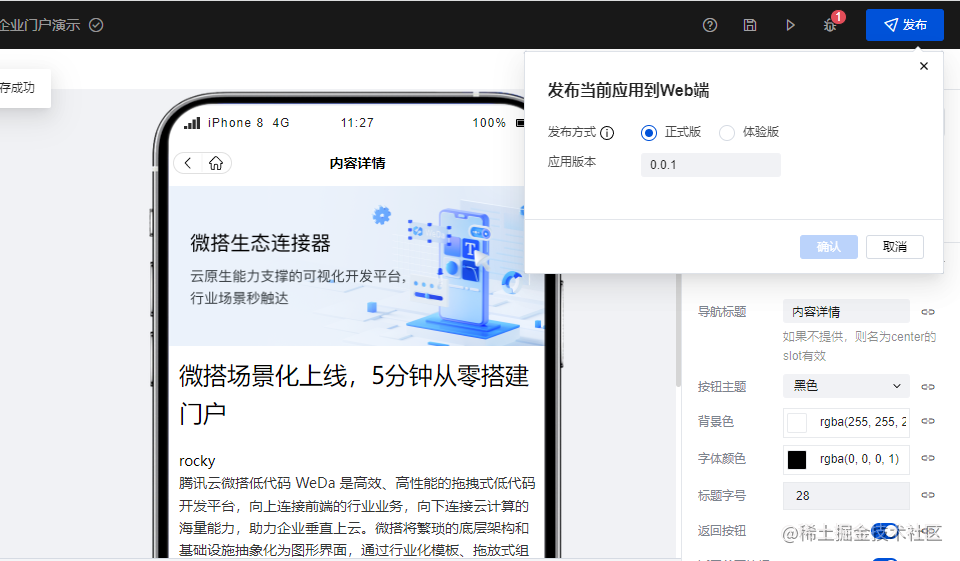Open the 字体颜色 black color swatch
960x561 pixels.
coord(797,459)
